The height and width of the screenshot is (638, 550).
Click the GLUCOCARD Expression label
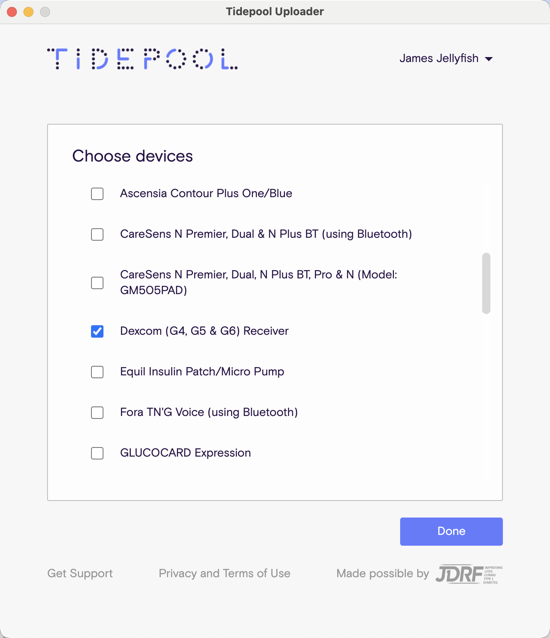pyautogui.click(x=186, y=453)
